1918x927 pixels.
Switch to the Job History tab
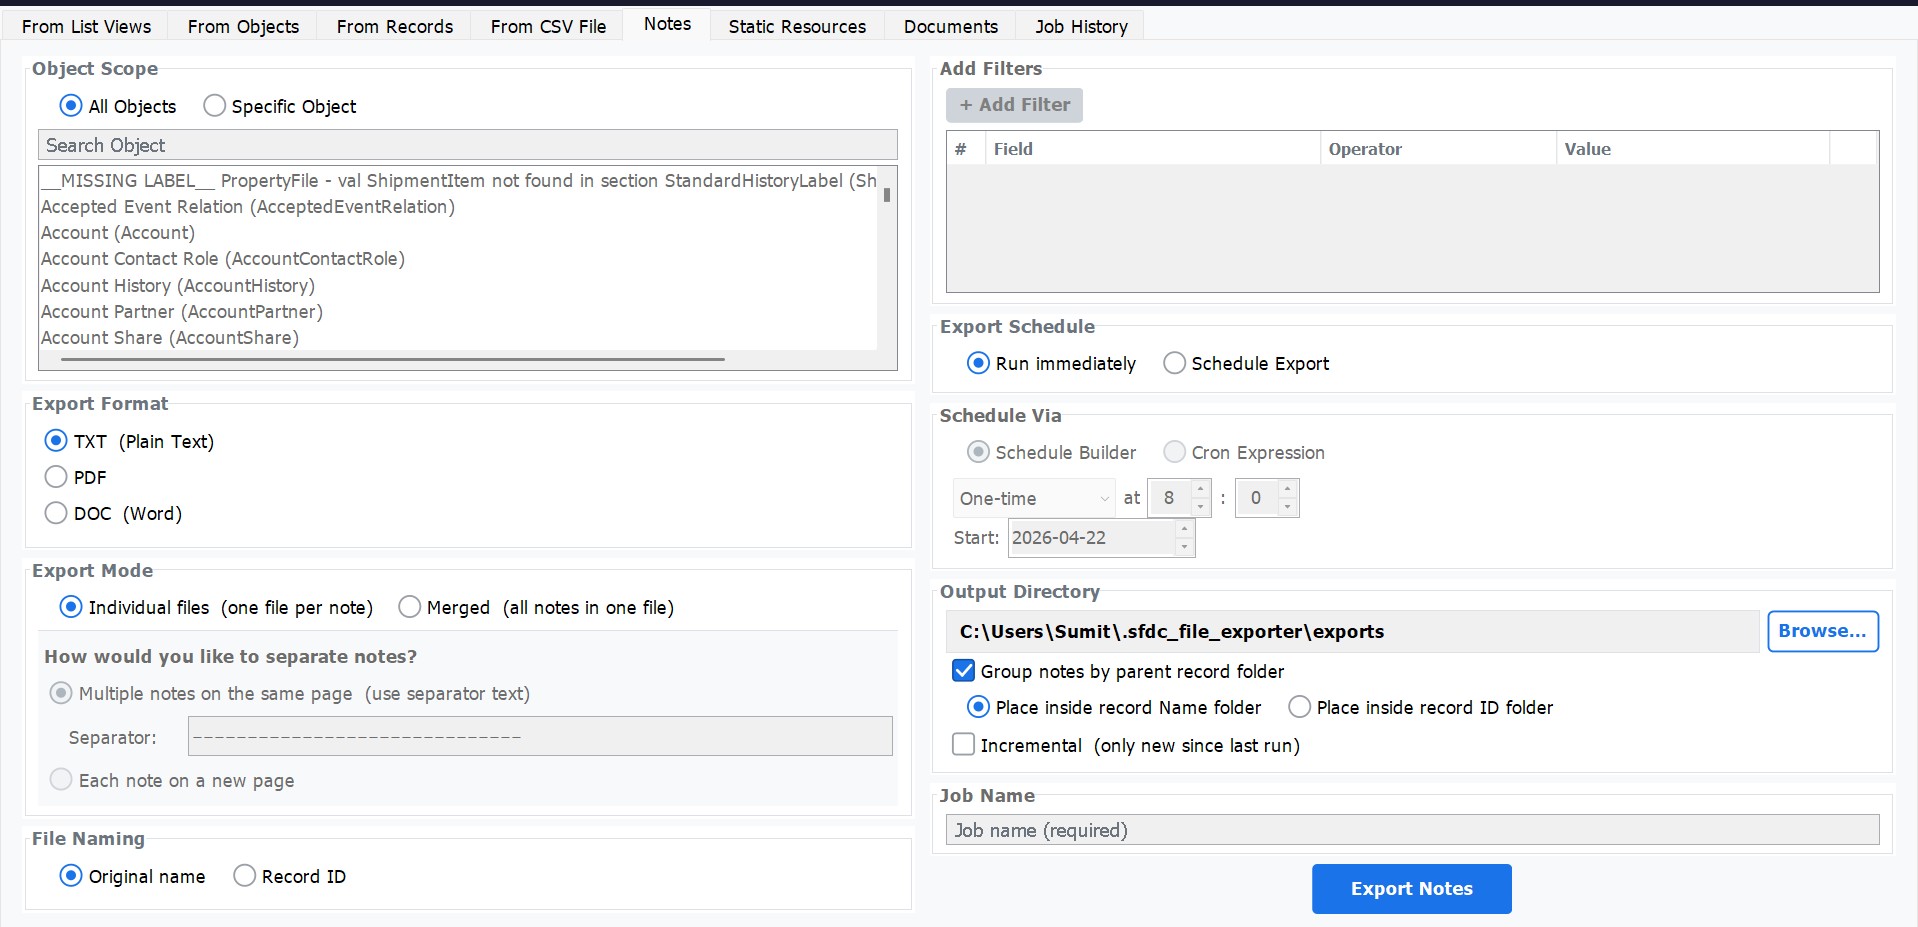pyautogui.click(x=1079, y=26)
